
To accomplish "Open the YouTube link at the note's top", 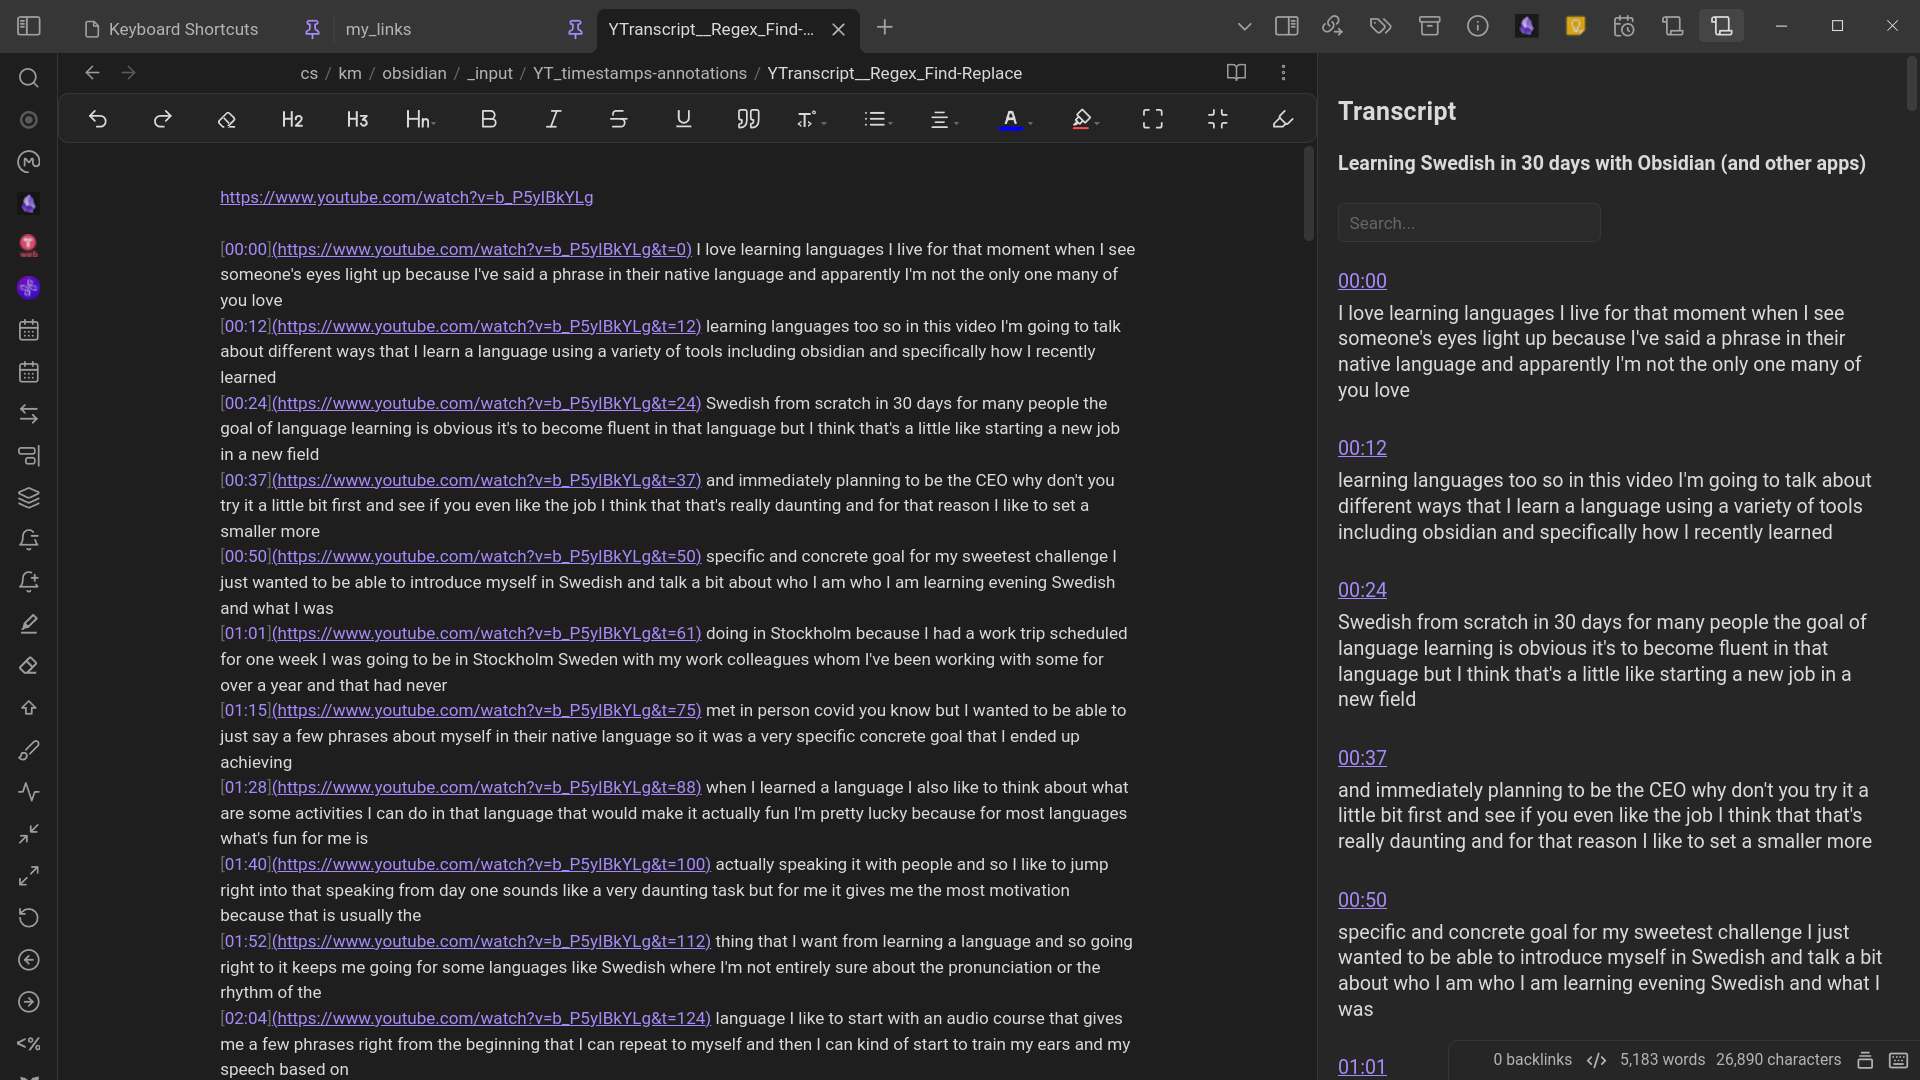I will [406, 197].
